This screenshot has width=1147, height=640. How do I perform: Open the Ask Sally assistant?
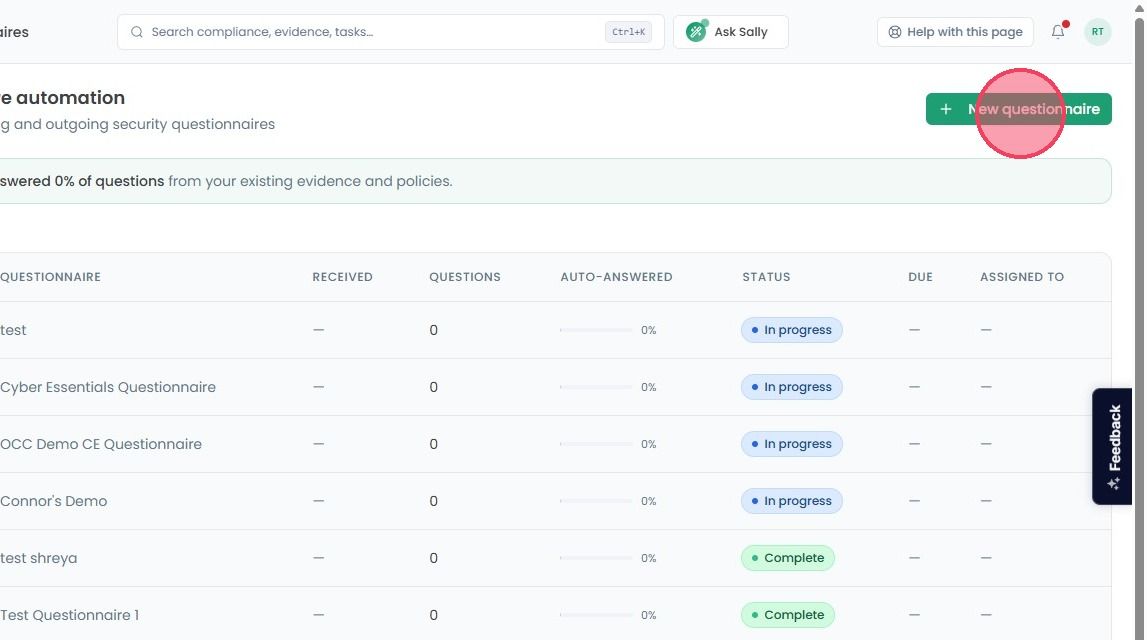click(x=730, y=32)
